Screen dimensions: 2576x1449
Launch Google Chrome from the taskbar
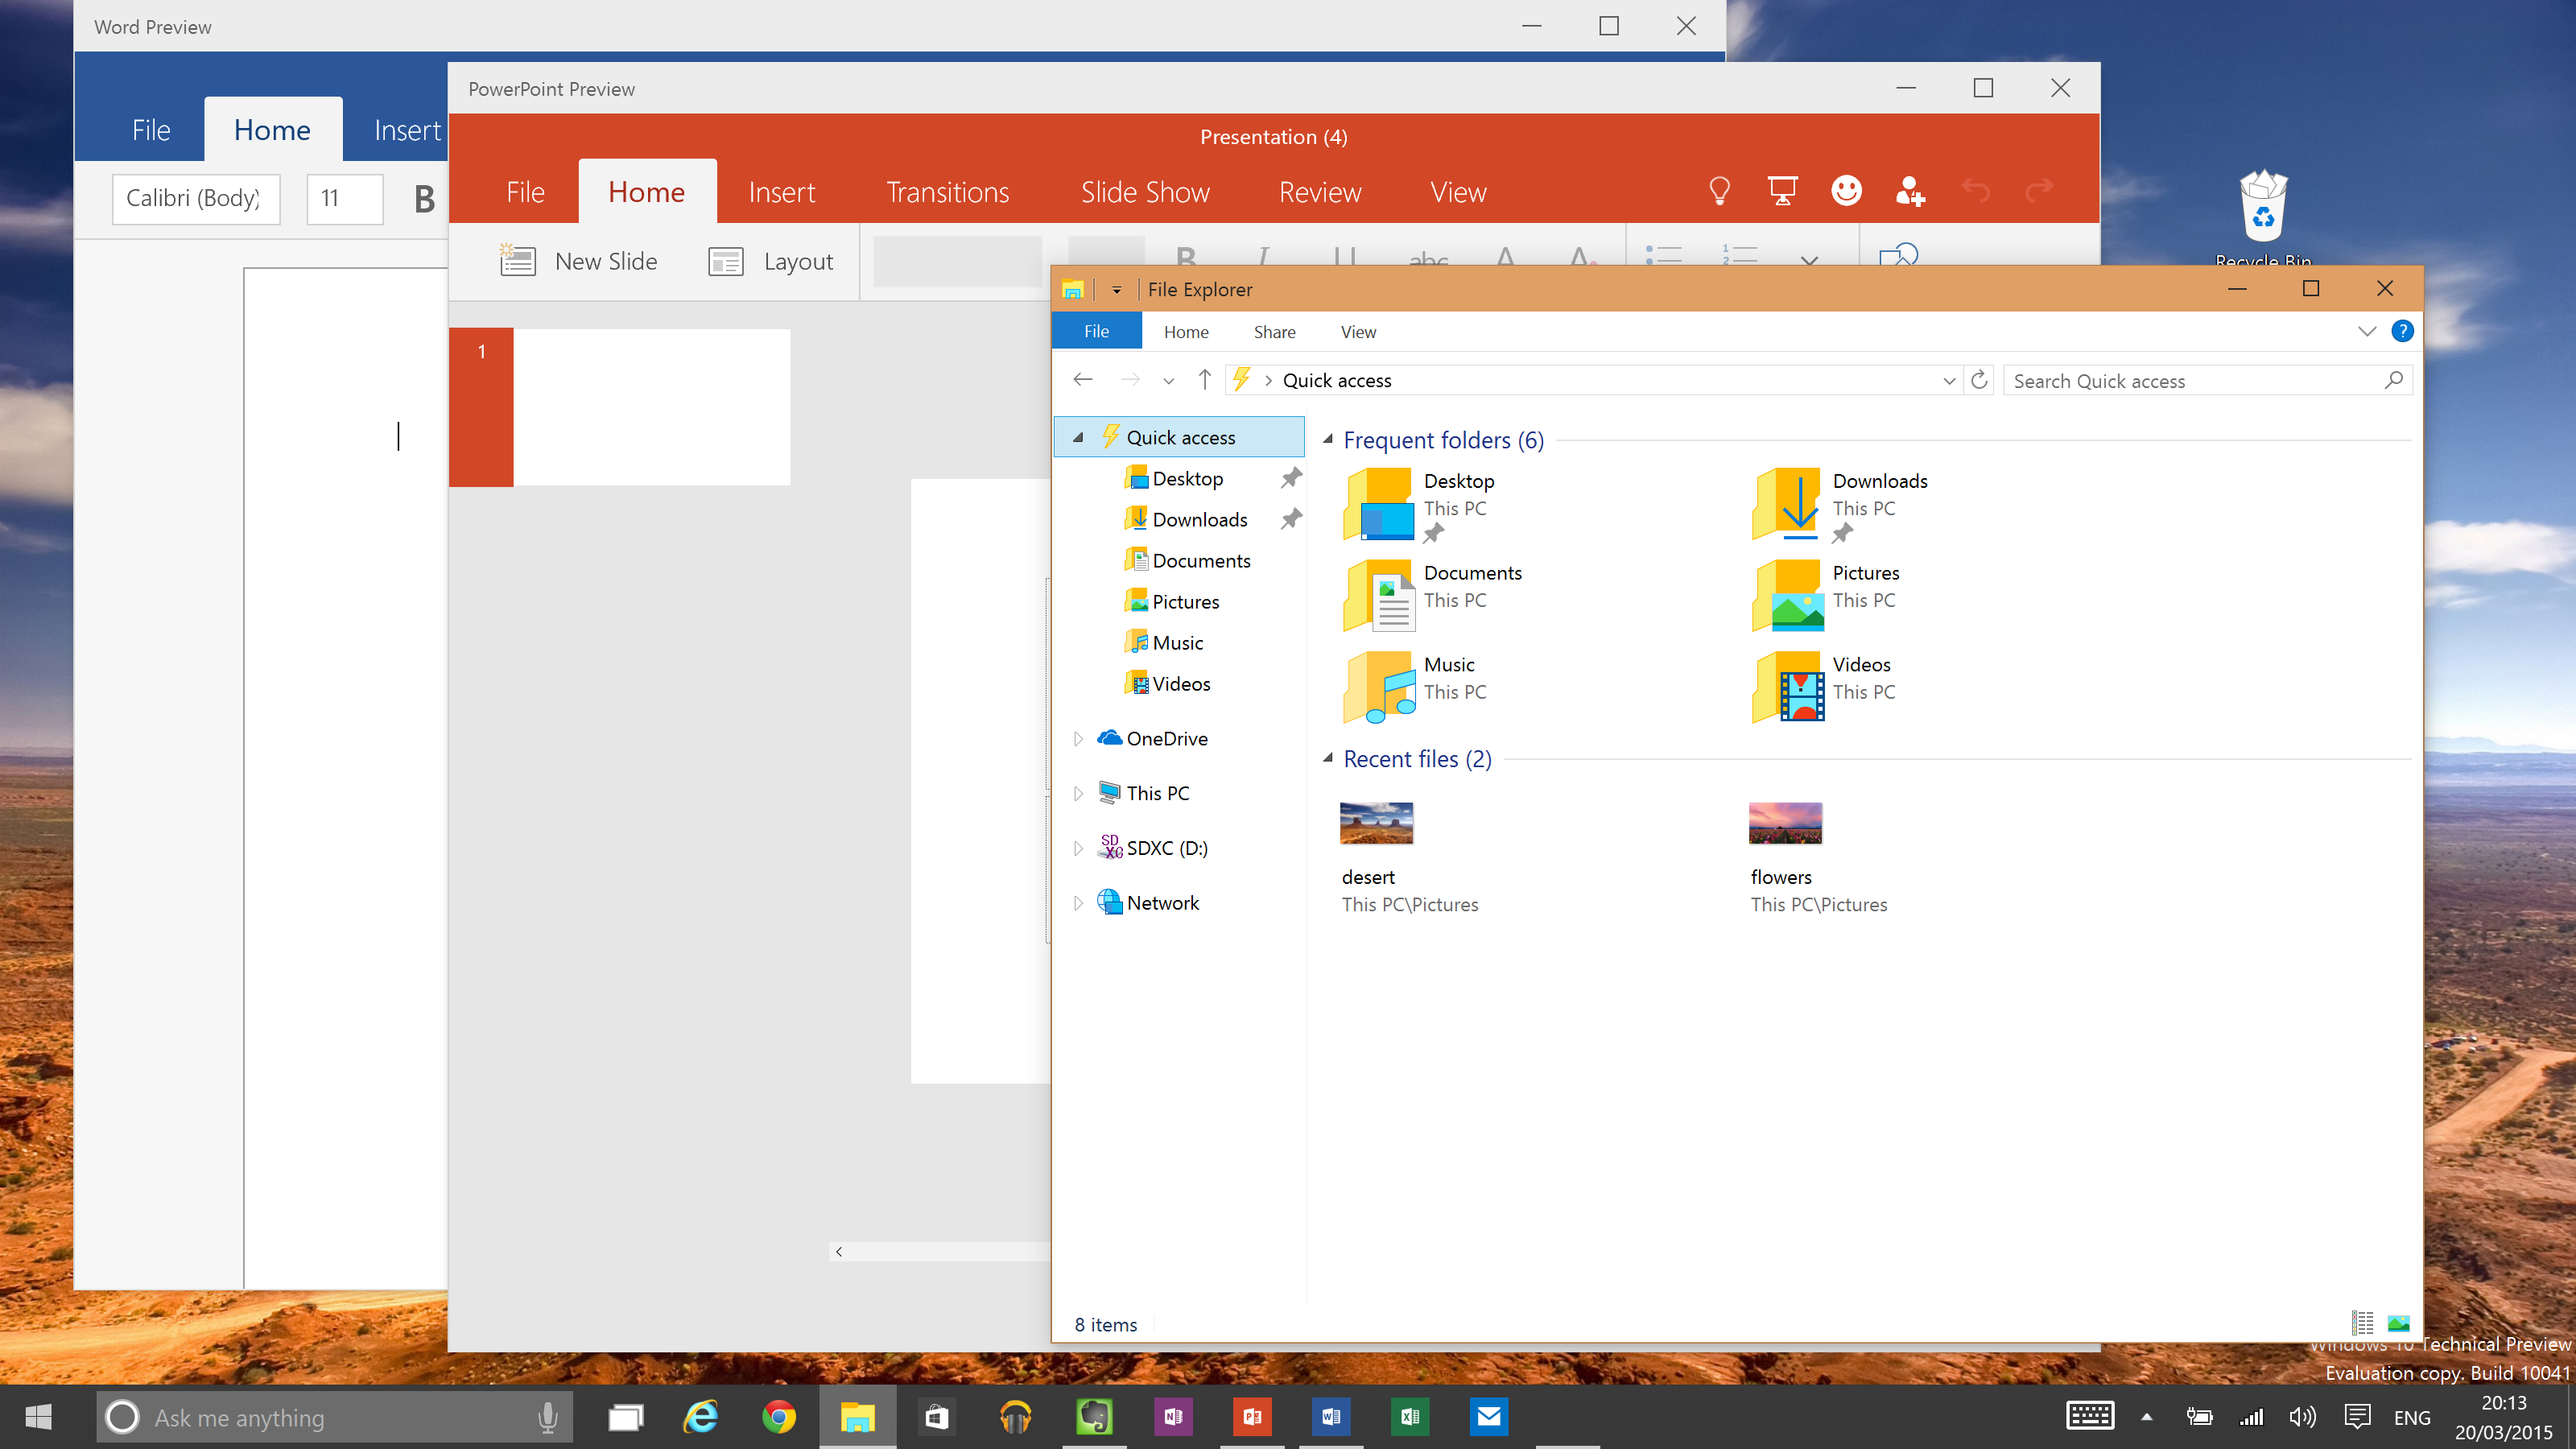(779, 1417)
